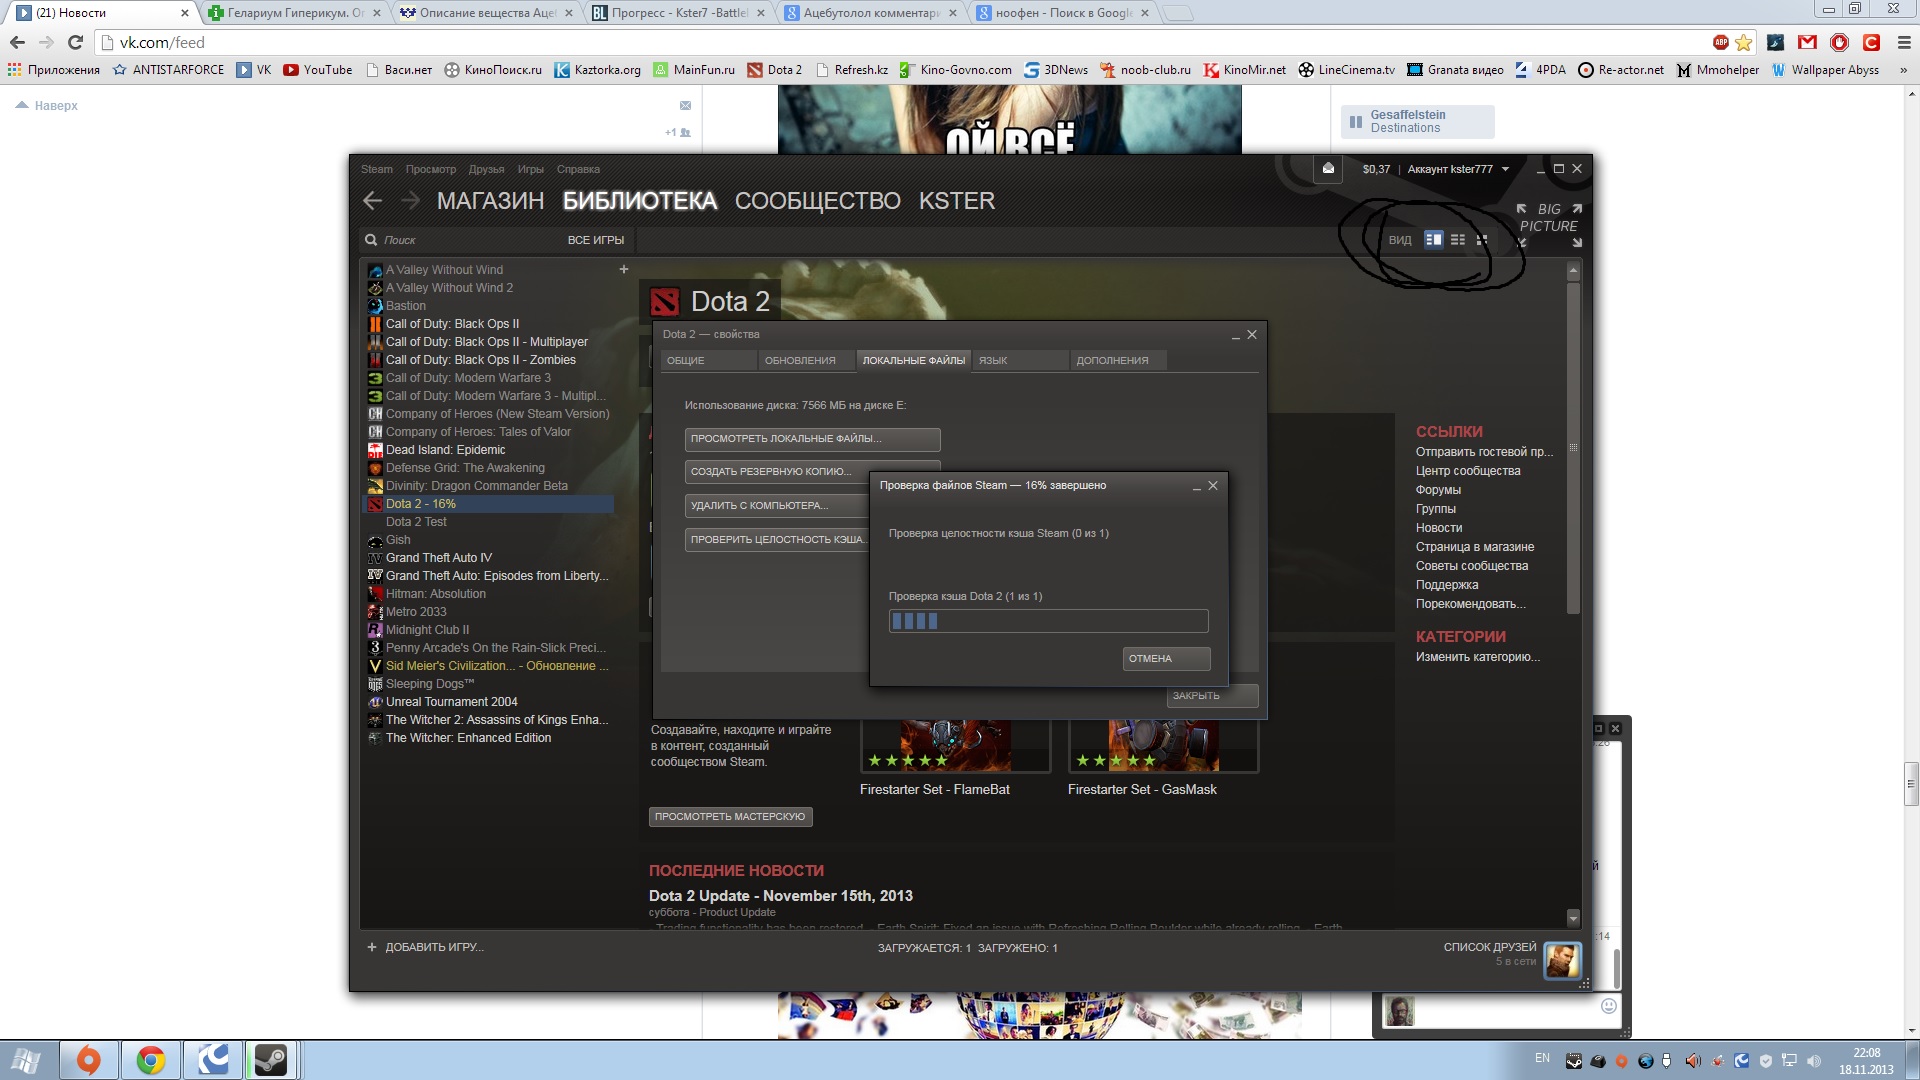The width and height of the screenshot is (1920, 1080).
Task: Show more bookmarks with the chevron
Action: click(x=1902, y=70)
